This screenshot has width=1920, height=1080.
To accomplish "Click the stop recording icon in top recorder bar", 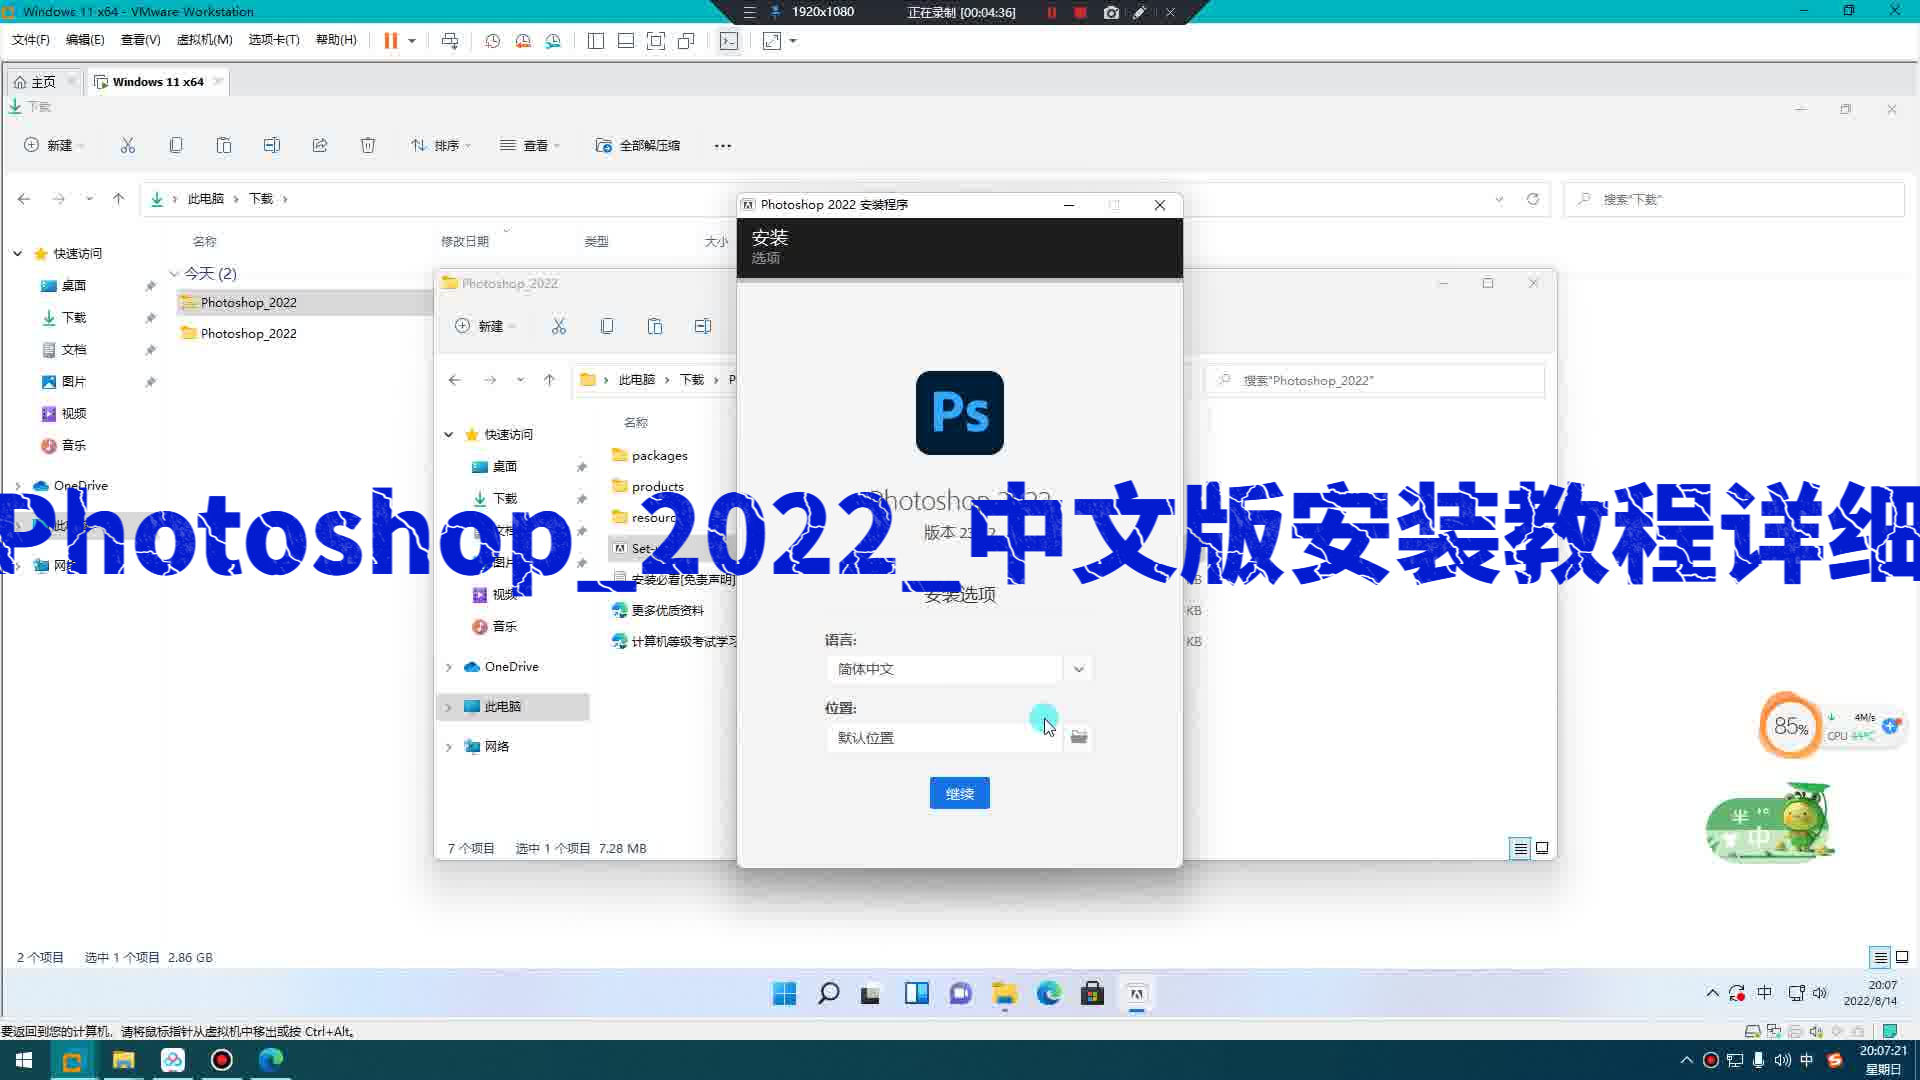I will [1080, 12].
